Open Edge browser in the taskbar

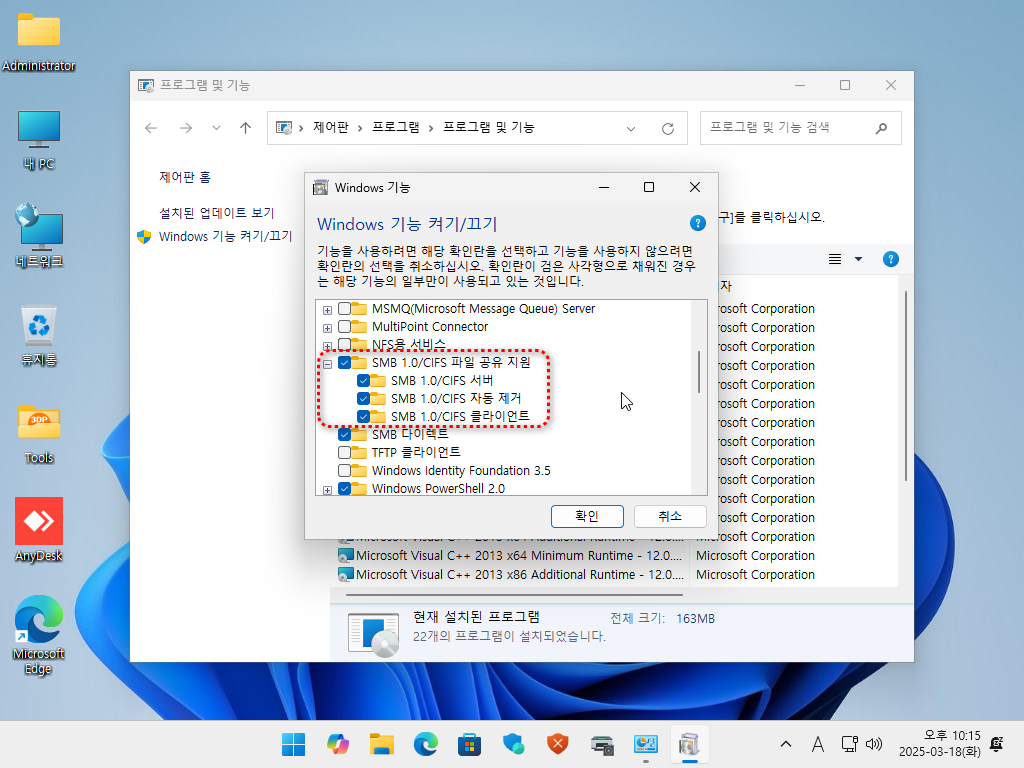(426, 744)
